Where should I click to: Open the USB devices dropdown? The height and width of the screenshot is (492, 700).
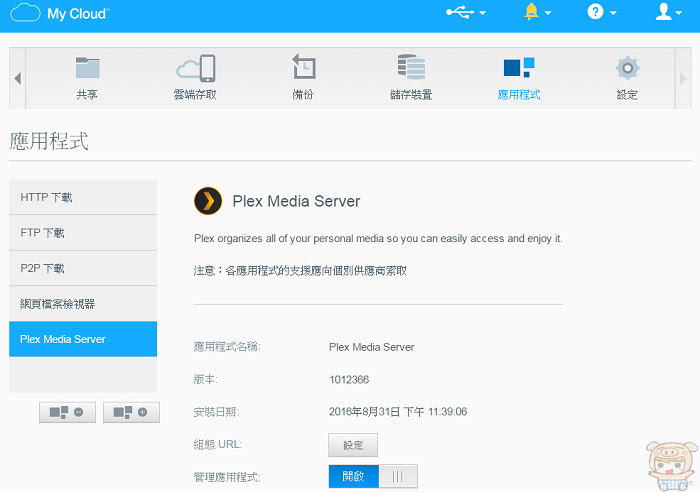466,13
